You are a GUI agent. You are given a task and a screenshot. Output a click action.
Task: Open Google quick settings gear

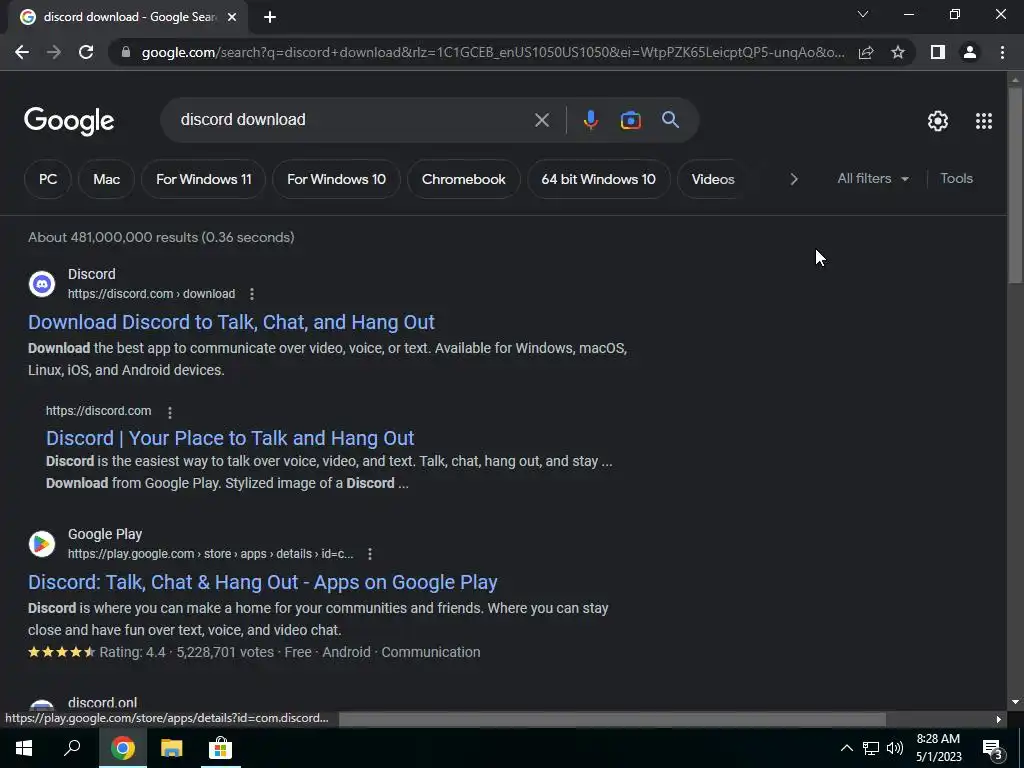(x=938, y=121)
